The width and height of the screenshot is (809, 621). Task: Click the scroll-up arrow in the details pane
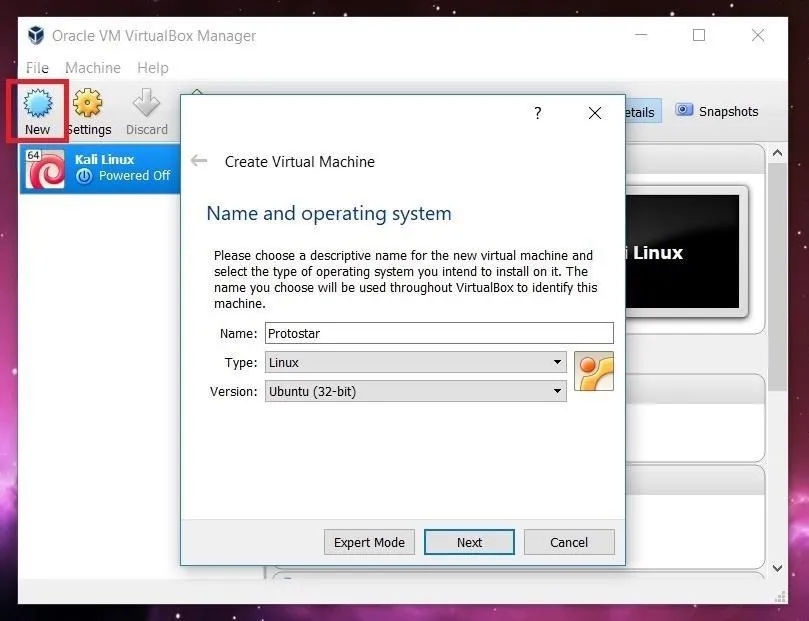(x=777, y=153)
